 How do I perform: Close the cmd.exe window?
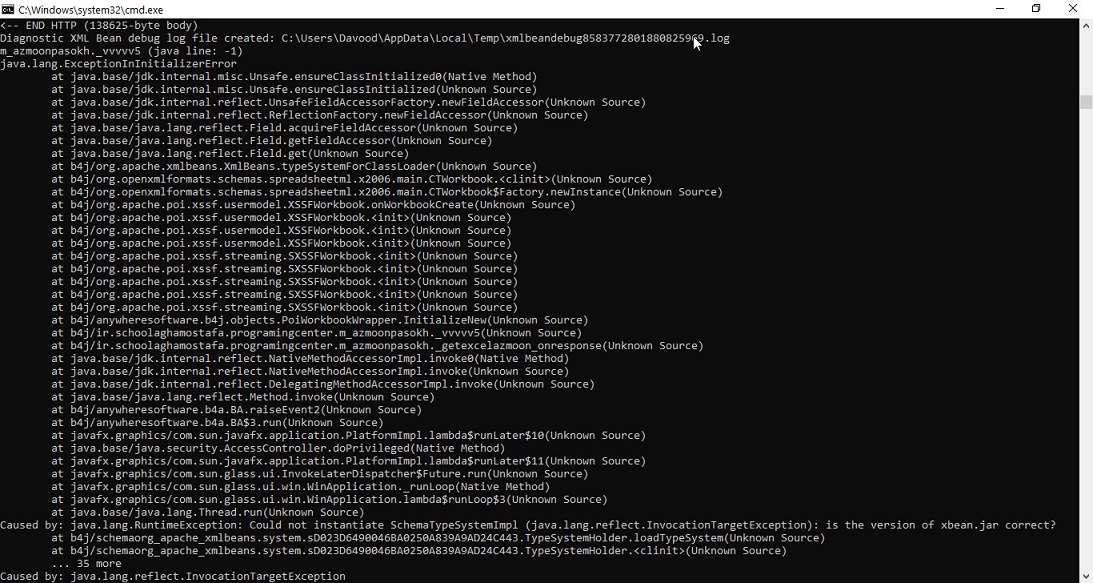[1073, 9]
